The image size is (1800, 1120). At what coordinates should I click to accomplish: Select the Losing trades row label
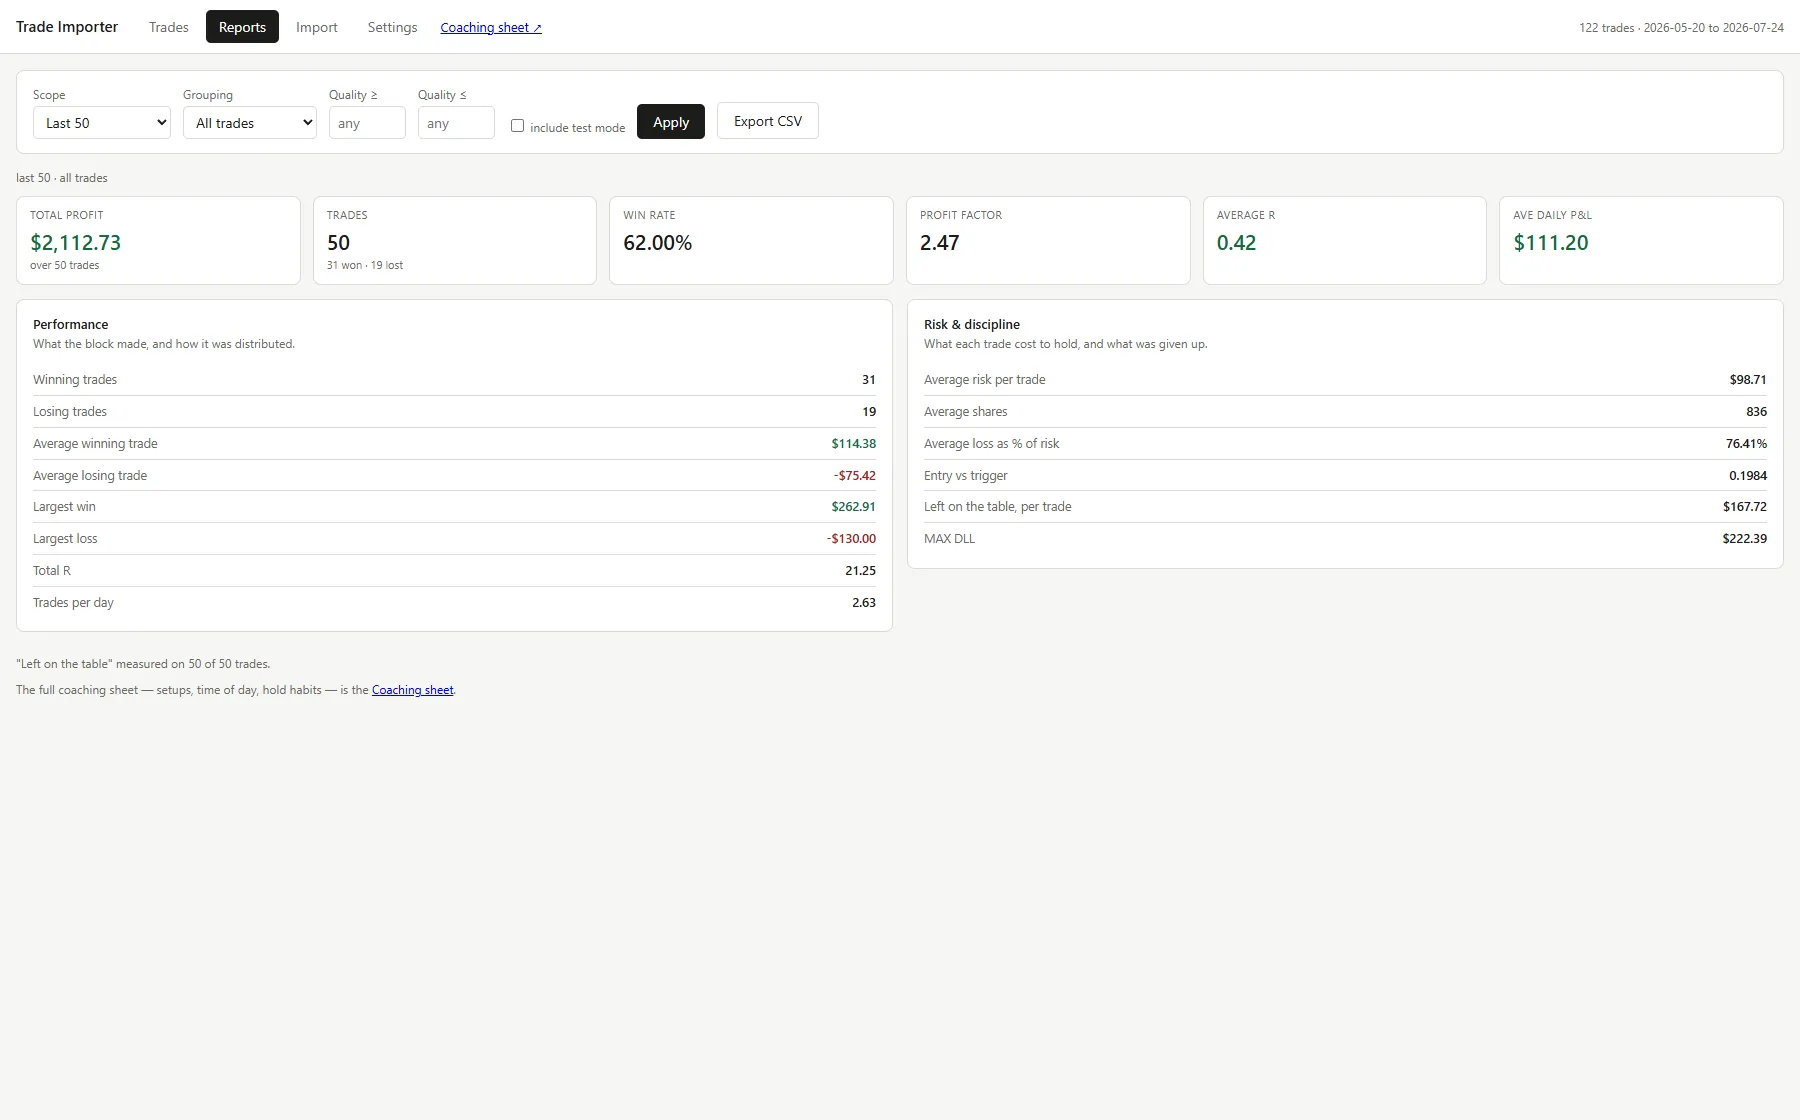(x=70, y=412)
